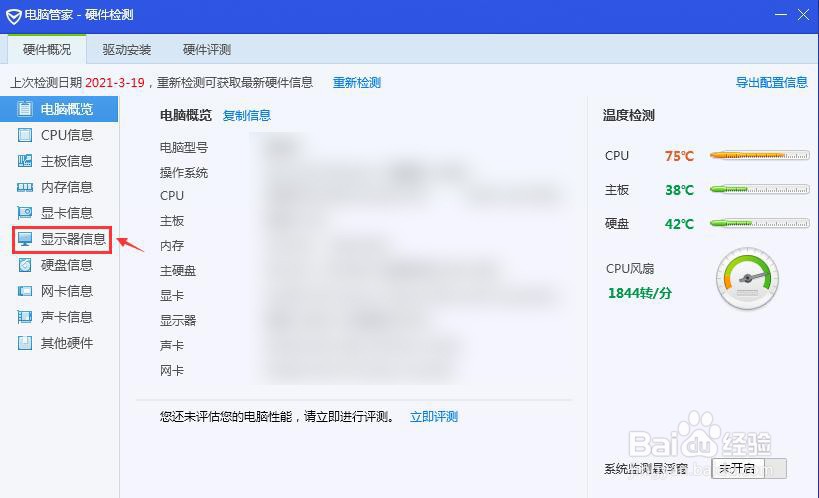Open the CPU信息 sidebar entry
Viewport: 819px width, 498px height.
coord(59,135)
